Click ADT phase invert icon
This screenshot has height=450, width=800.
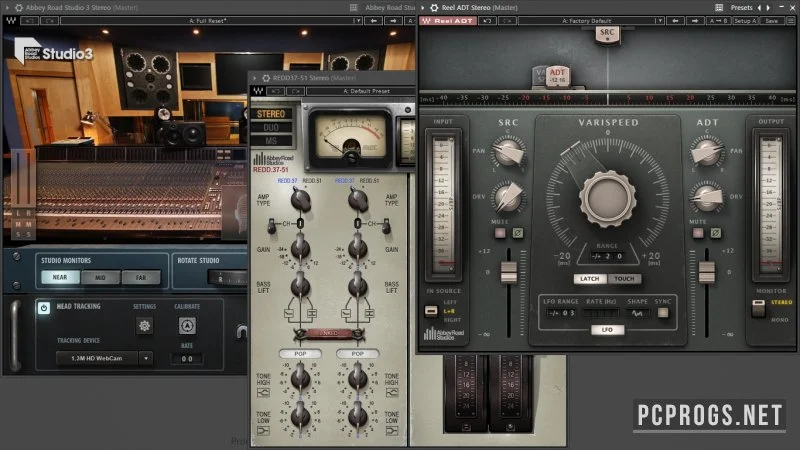click(715, 233)
